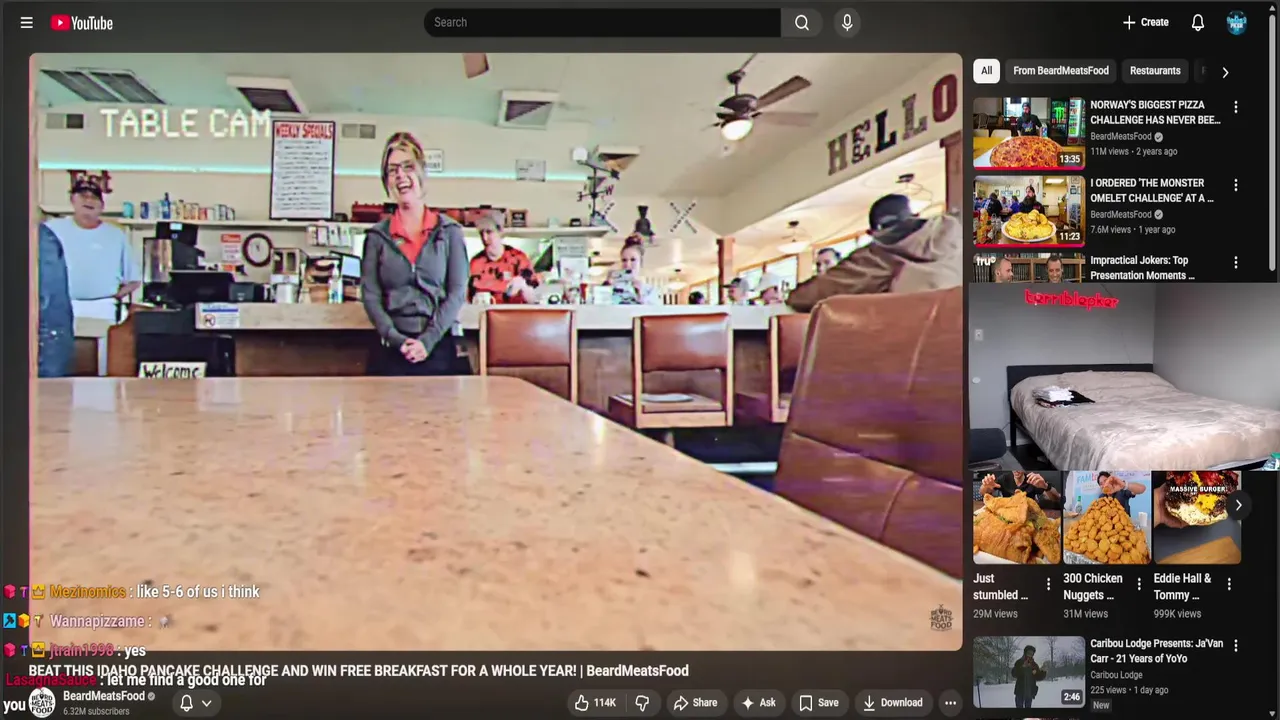Image resolution: width=1280 pixels, height=720 pixels.
Task: Open NORWAY'S BIGGEST PIZZA title link
Action: pyautogui.click(x=1155, y=112)
